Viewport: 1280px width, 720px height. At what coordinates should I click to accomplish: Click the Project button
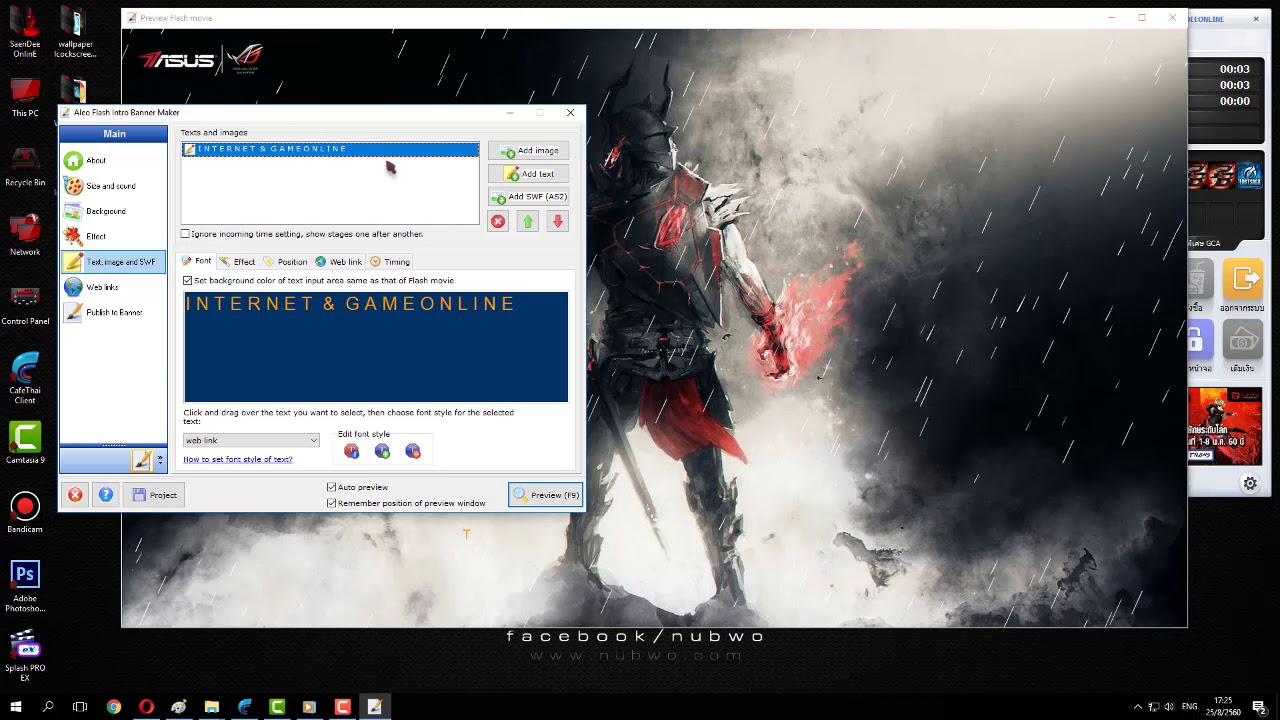click(154, 495)
